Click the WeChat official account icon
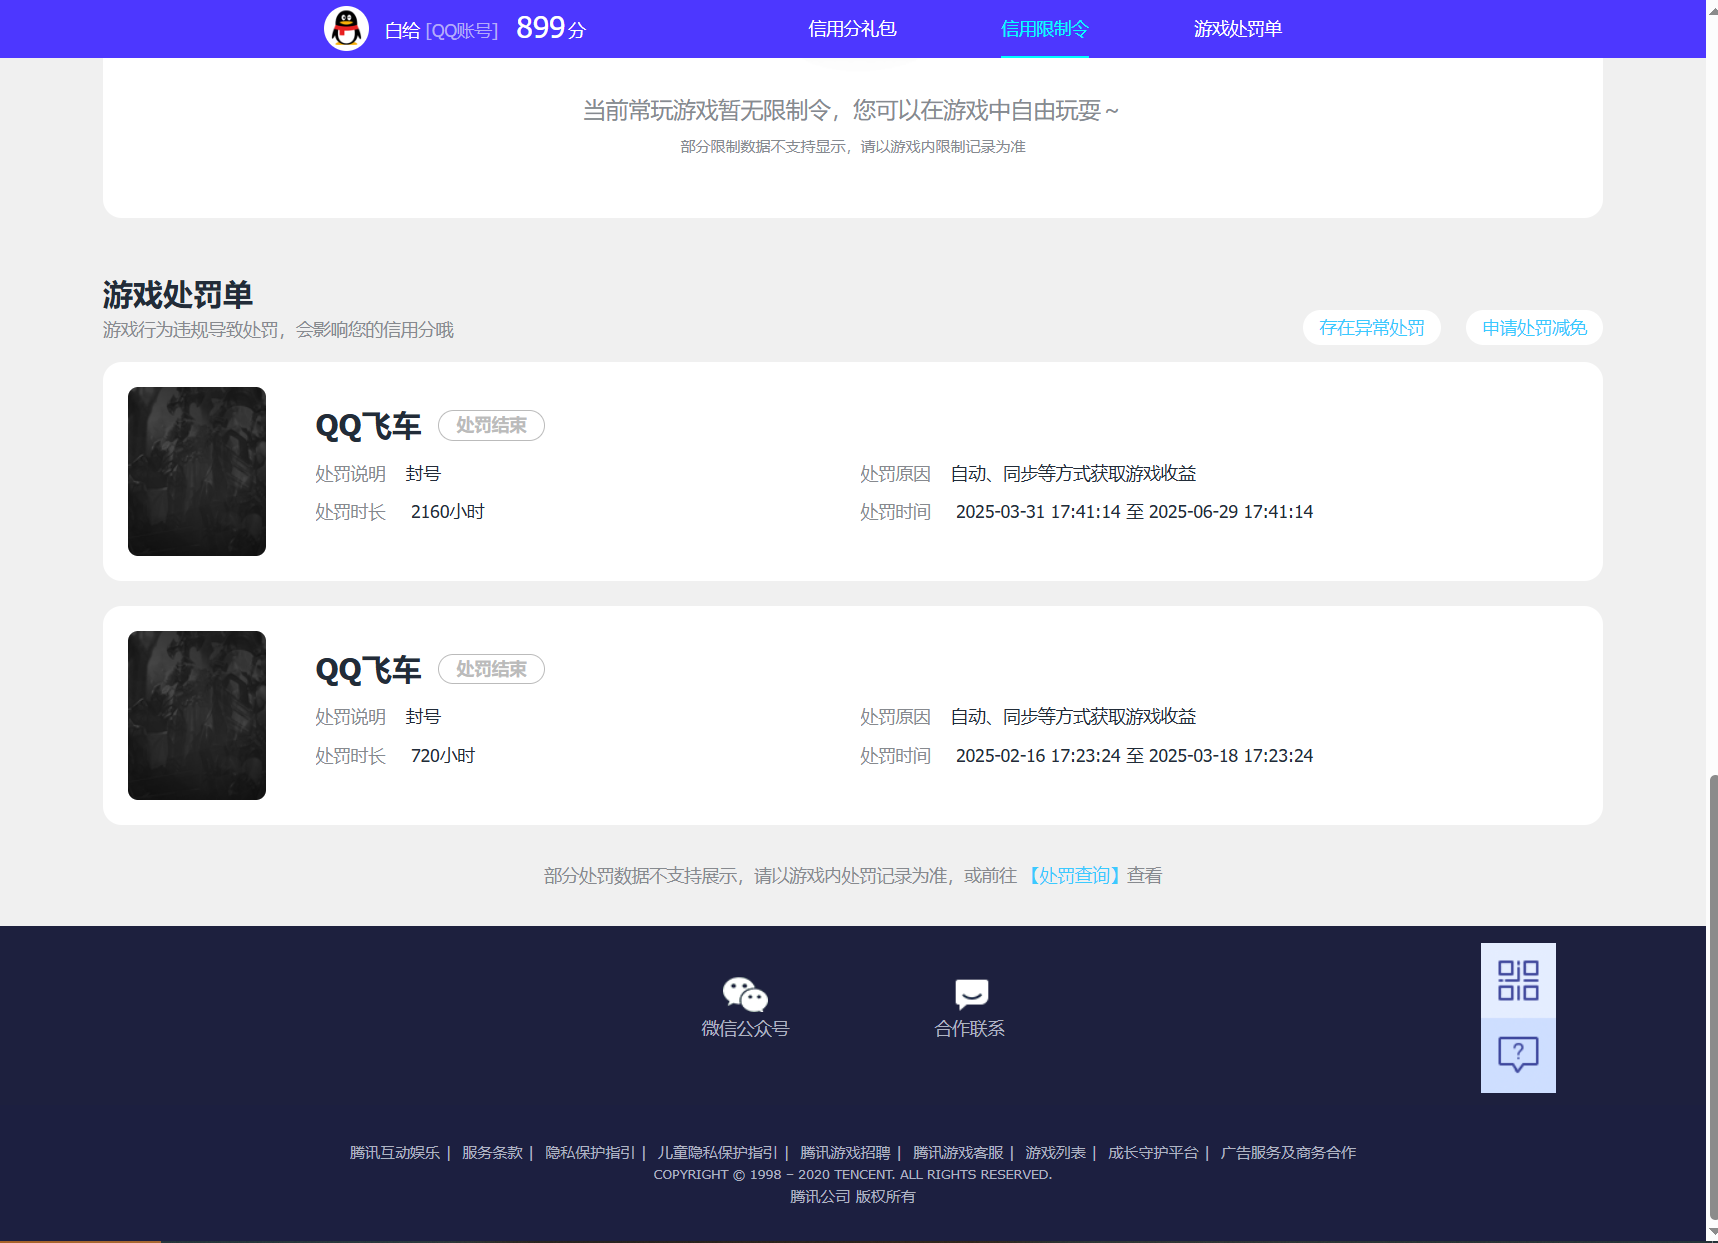 point(745,994)
